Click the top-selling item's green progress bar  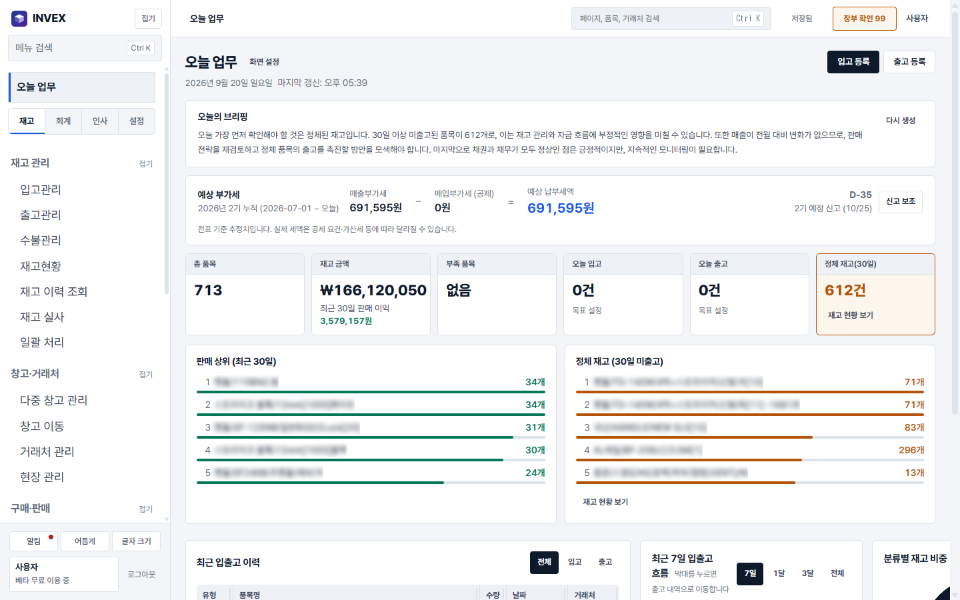coord(370,392)
